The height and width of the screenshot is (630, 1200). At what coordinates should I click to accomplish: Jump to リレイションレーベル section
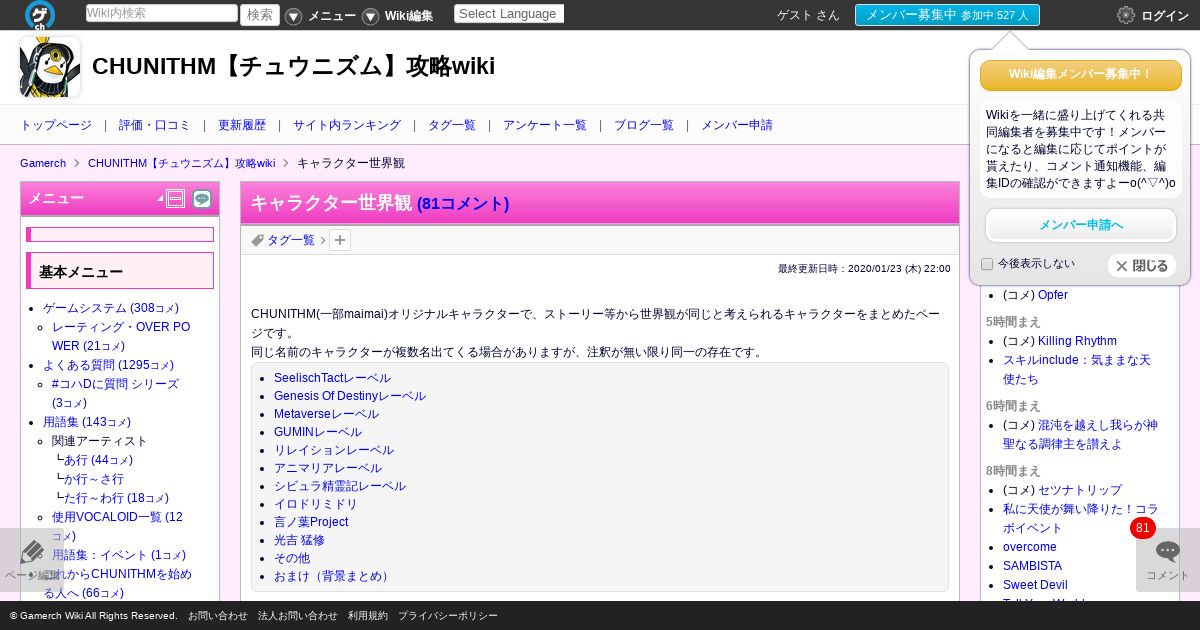coord(334,450)
